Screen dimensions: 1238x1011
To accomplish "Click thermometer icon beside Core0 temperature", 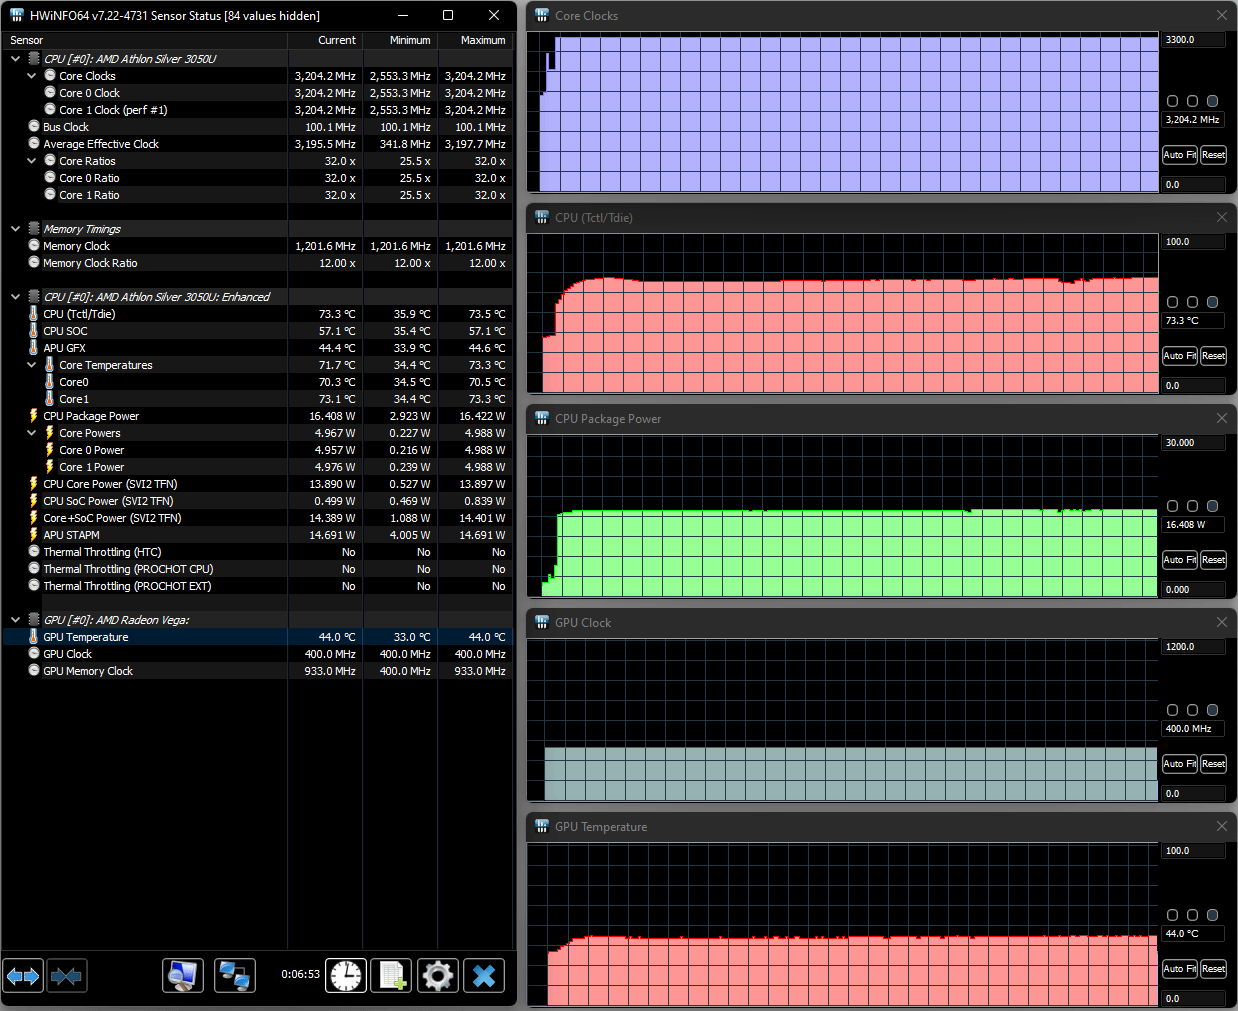I will (x=50, y=382).
